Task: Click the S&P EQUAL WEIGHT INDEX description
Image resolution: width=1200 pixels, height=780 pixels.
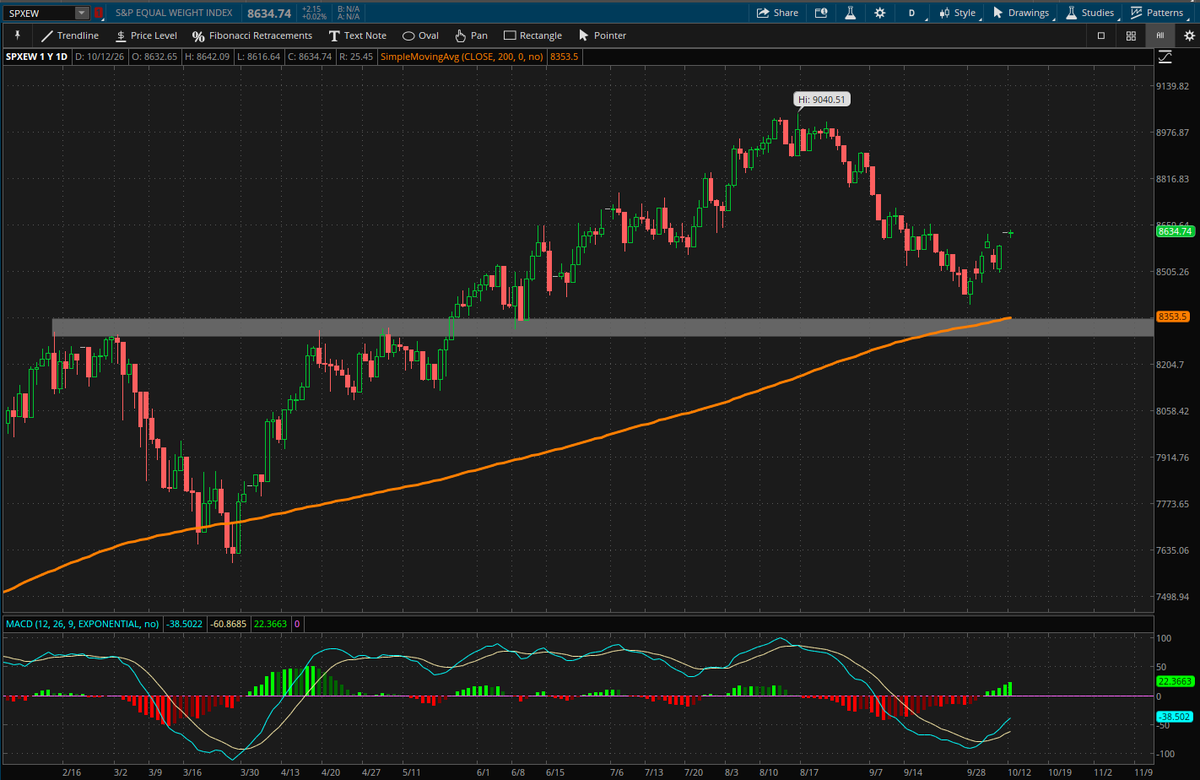Action: pyautogui.click(x=173, y=13)
